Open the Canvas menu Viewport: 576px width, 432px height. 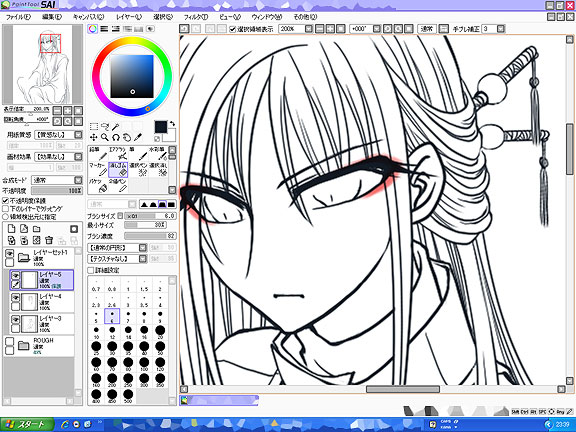pos(88,17)
